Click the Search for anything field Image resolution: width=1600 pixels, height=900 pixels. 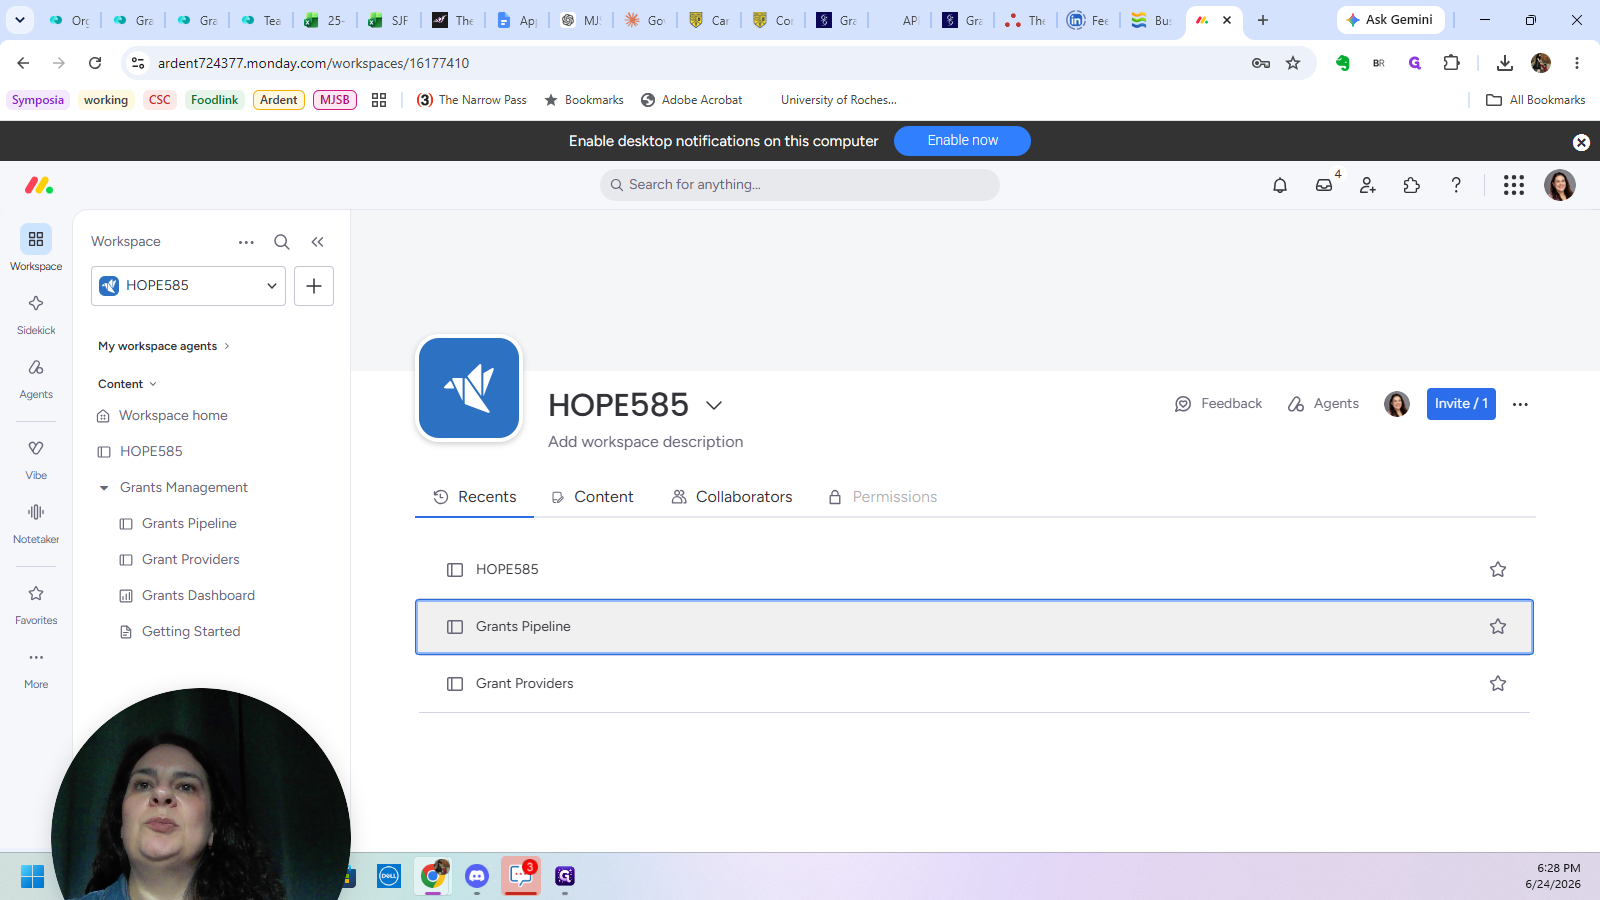[800, 185]
